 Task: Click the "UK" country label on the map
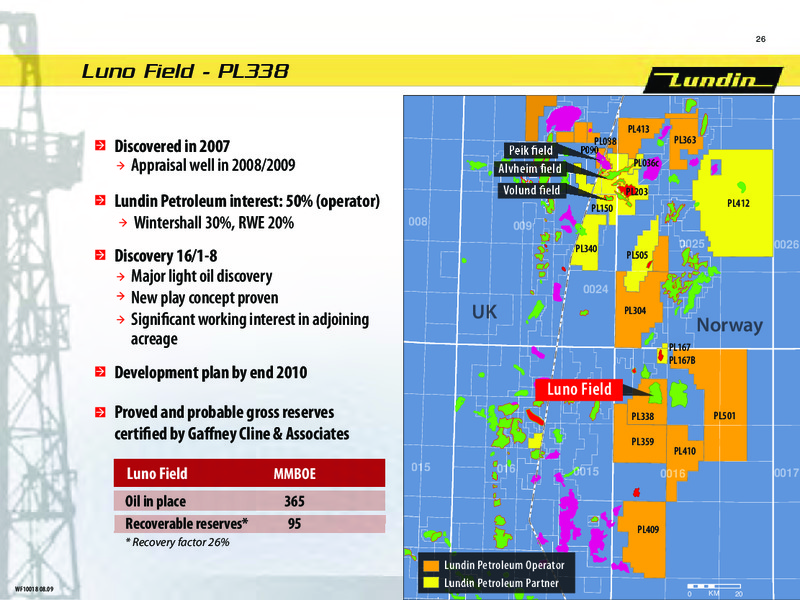tap(484, 312)
